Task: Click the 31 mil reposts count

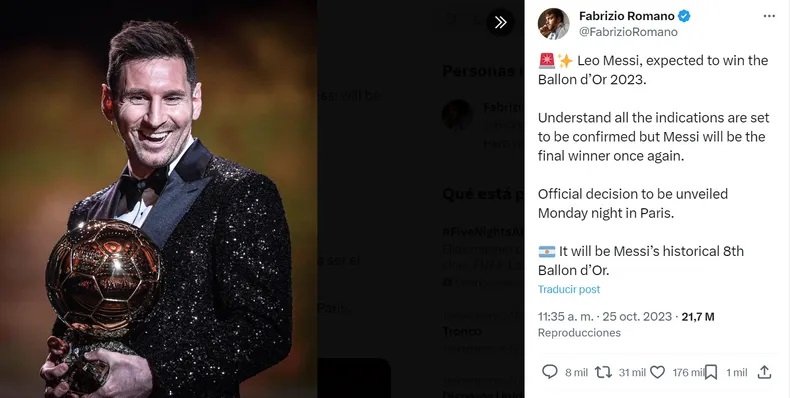Action: tap(632, 372)
